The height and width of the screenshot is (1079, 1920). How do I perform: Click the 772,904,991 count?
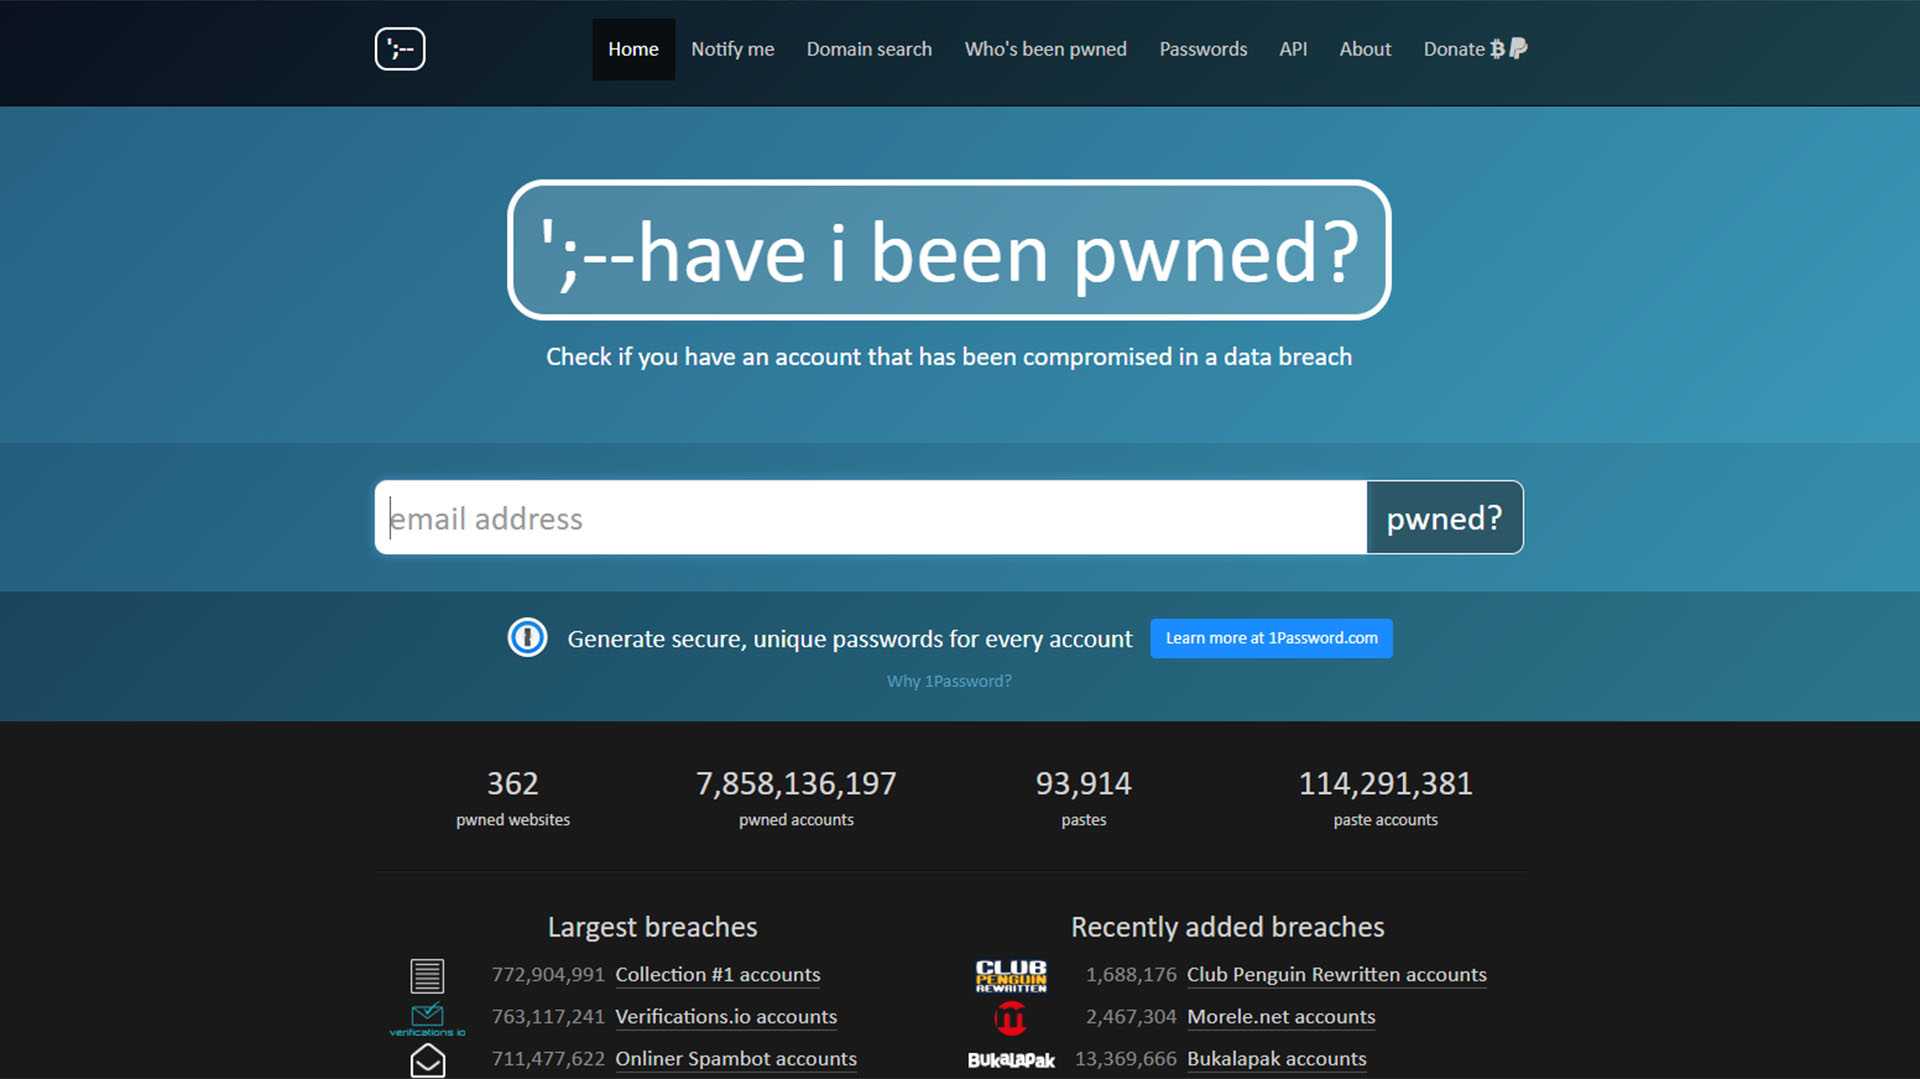click(x=548, y=975)
